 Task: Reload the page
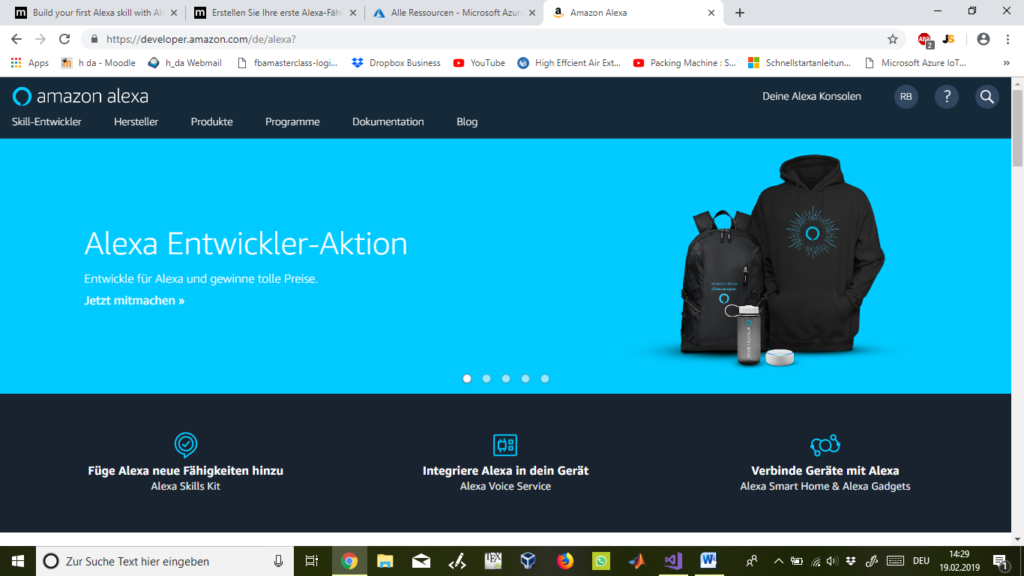click(64, 39)
